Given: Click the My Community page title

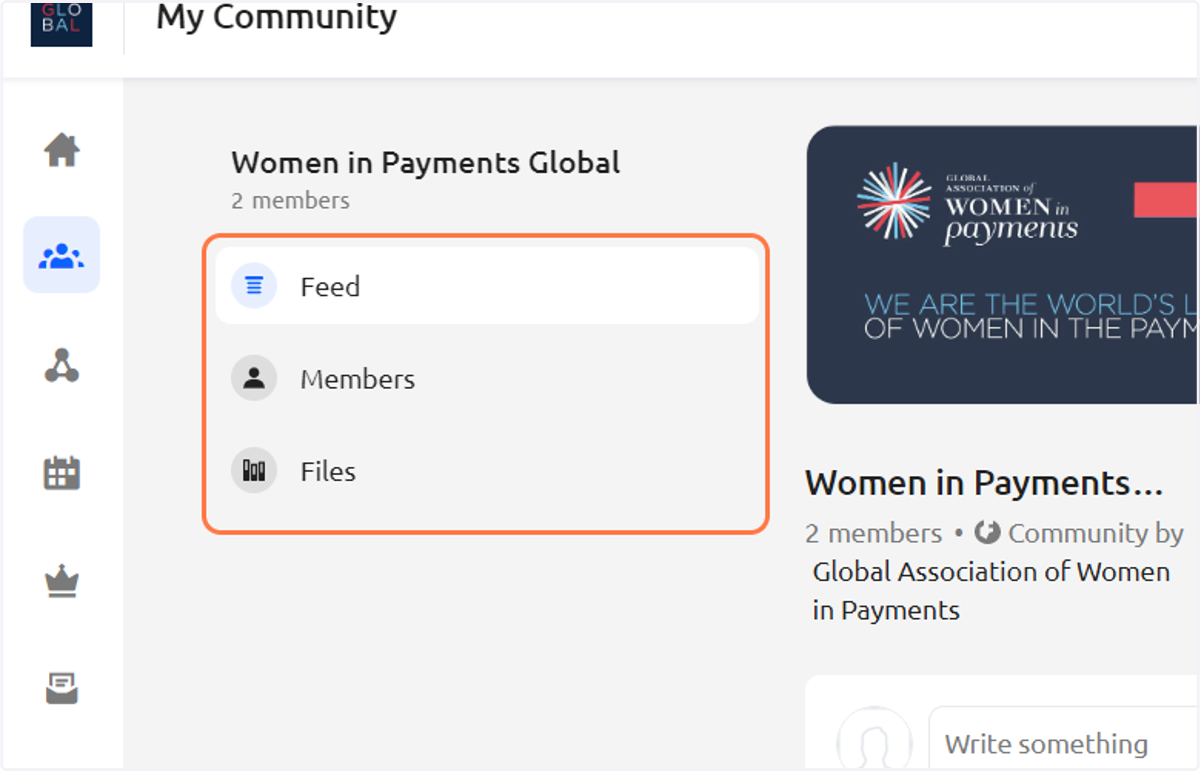Looking at the screenshot, I should coord(277,17).
